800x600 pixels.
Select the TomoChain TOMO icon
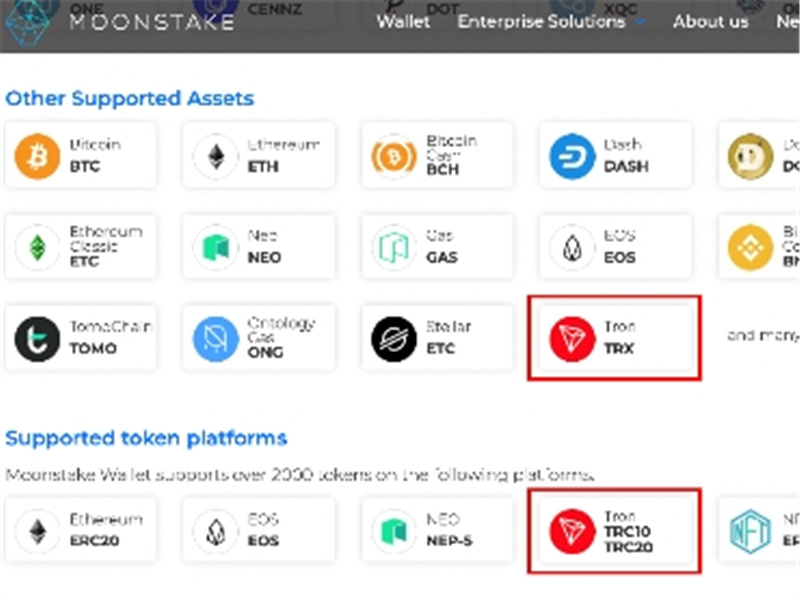[38, 338]
